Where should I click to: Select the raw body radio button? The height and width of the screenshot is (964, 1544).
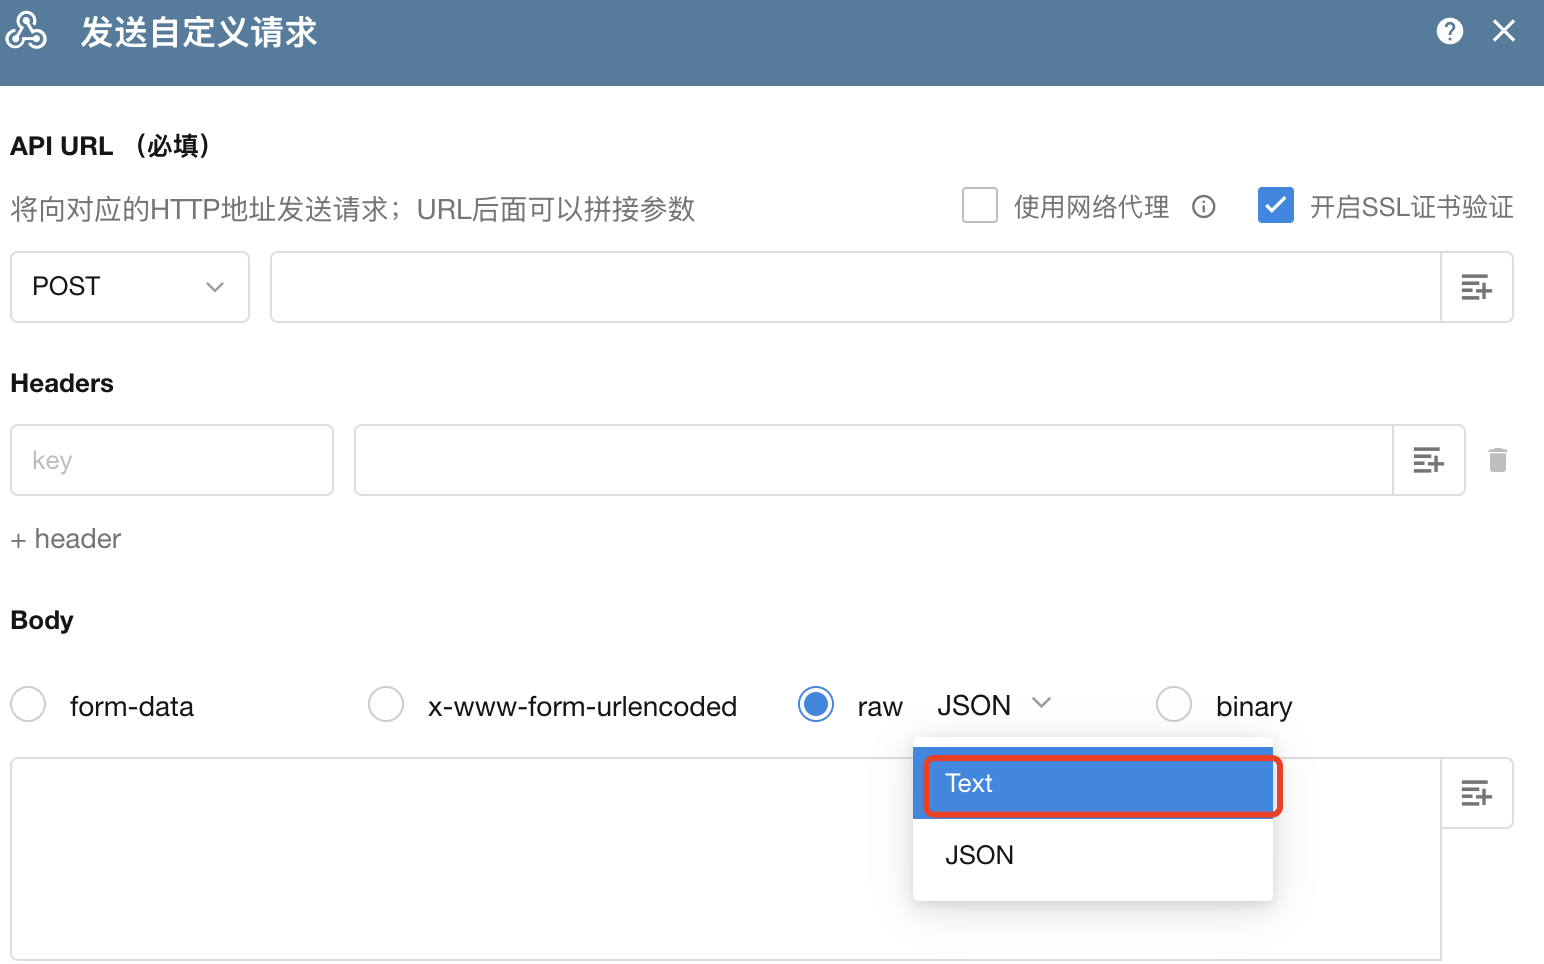816,704
